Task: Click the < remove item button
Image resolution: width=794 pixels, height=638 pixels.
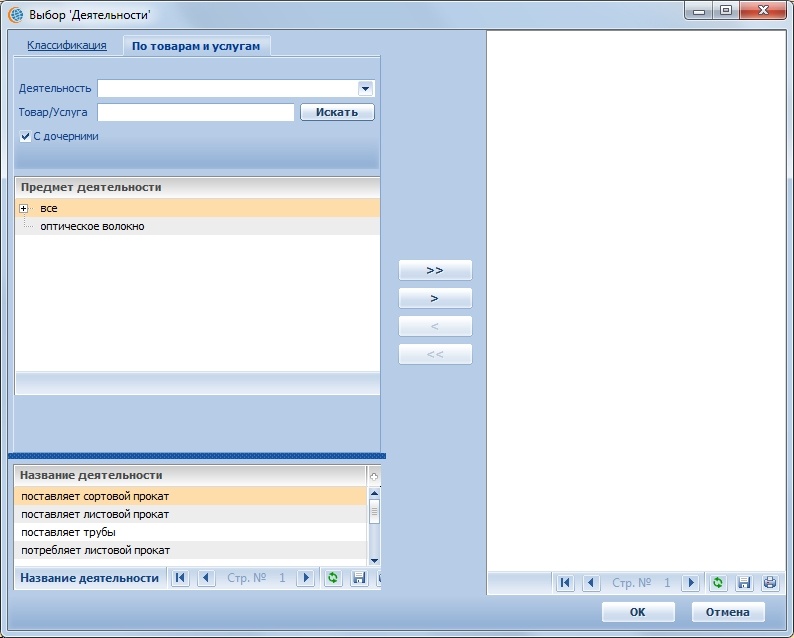Action: tap(435, 326)
